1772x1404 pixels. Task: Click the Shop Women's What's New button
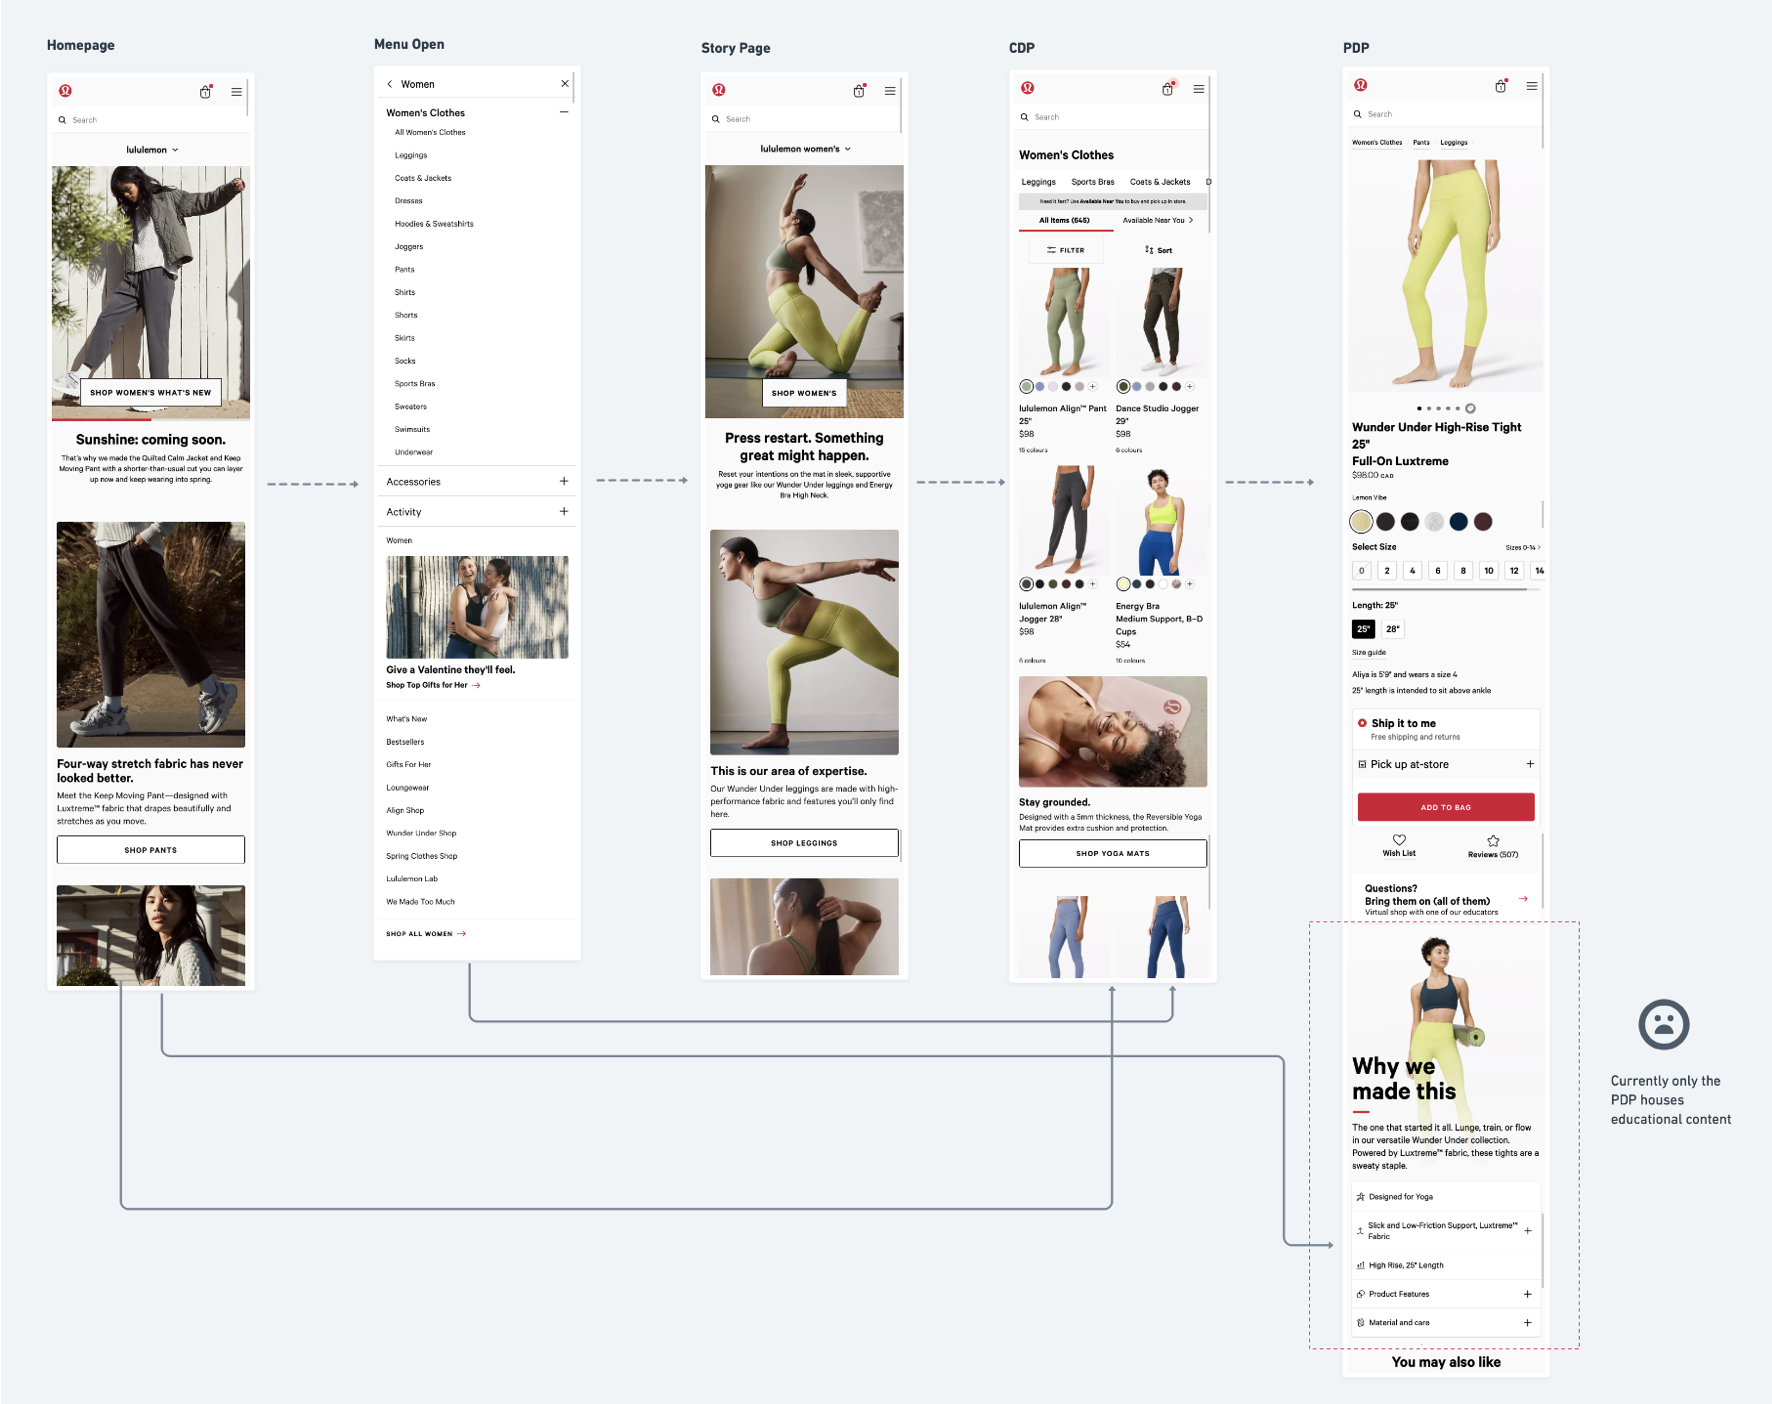151,393
